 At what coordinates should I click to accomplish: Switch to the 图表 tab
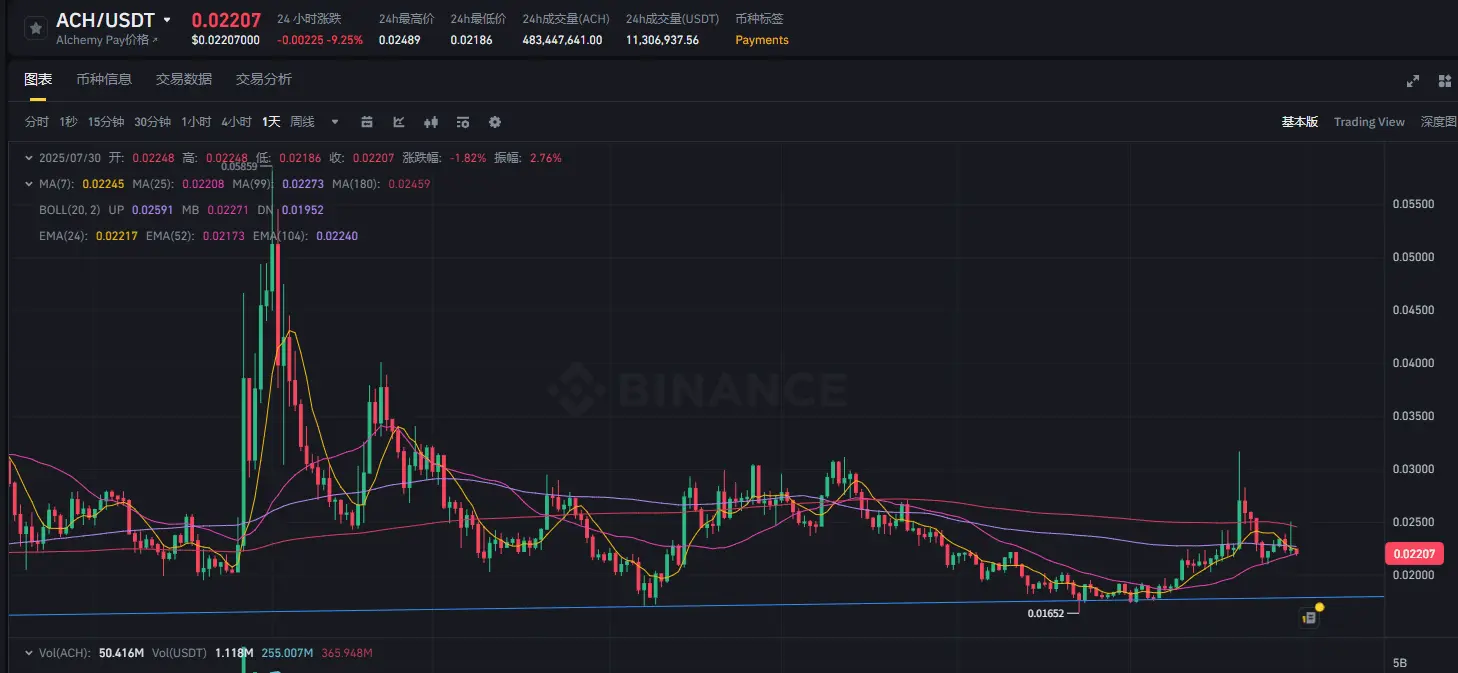tap(38, 79)
